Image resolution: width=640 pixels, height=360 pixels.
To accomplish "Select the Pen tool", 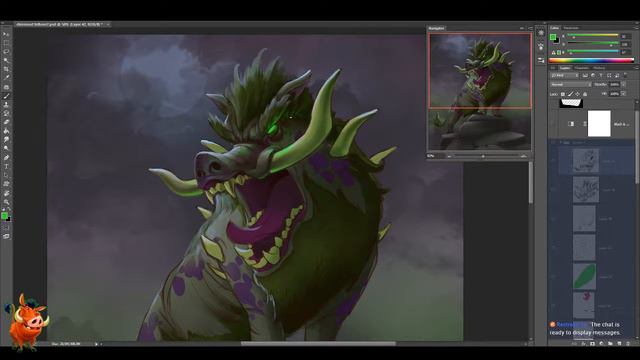I will pyautogui.click(x=6, y=158).
